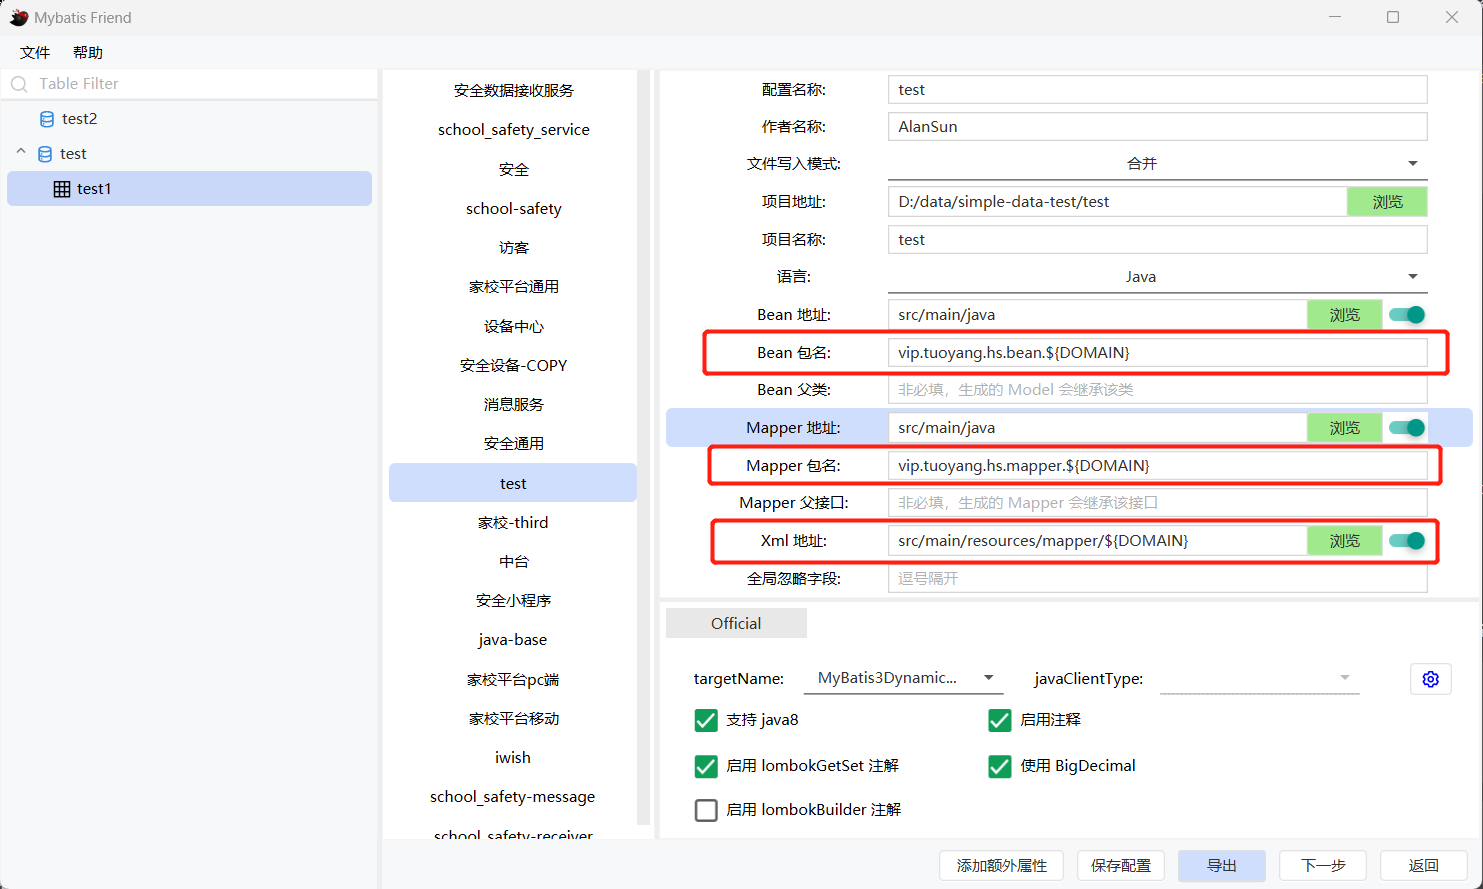Open the 帮助 menu

click(88, 53)
